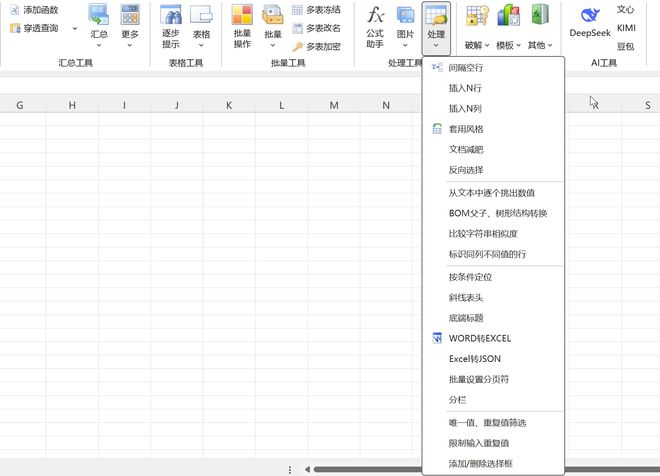Expand the 更多 dropdown arrow

point(130,45)
